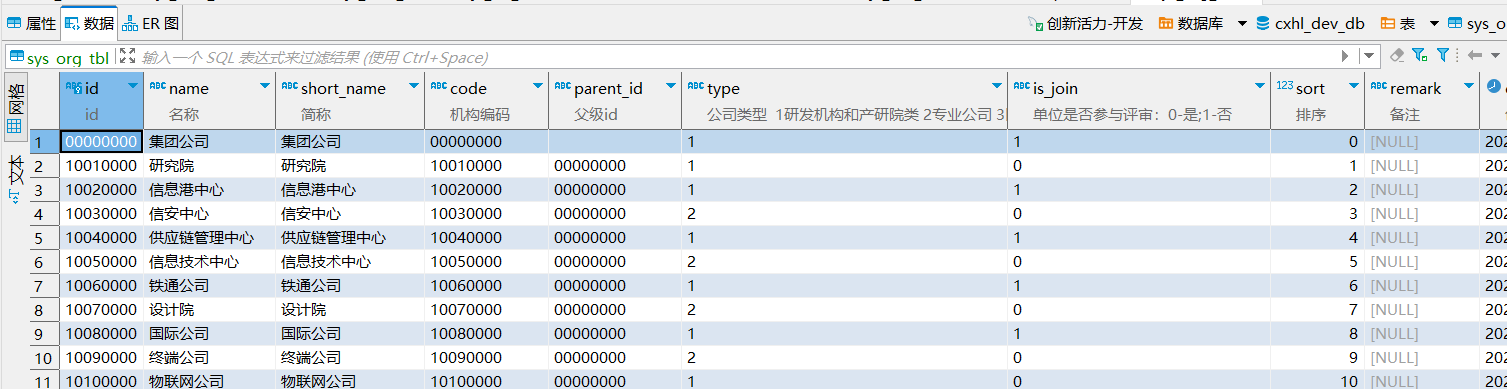The width and height of the screenshot is (1507, 389).
Task: Select the name cell 终端公司
Action: 209,358
